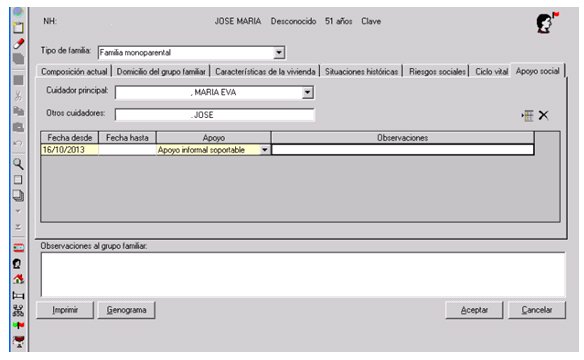This screenshot has width=584, height=360.
Task: Click the Fecha hasta empty cell
Action: click(x=127, y=150)
